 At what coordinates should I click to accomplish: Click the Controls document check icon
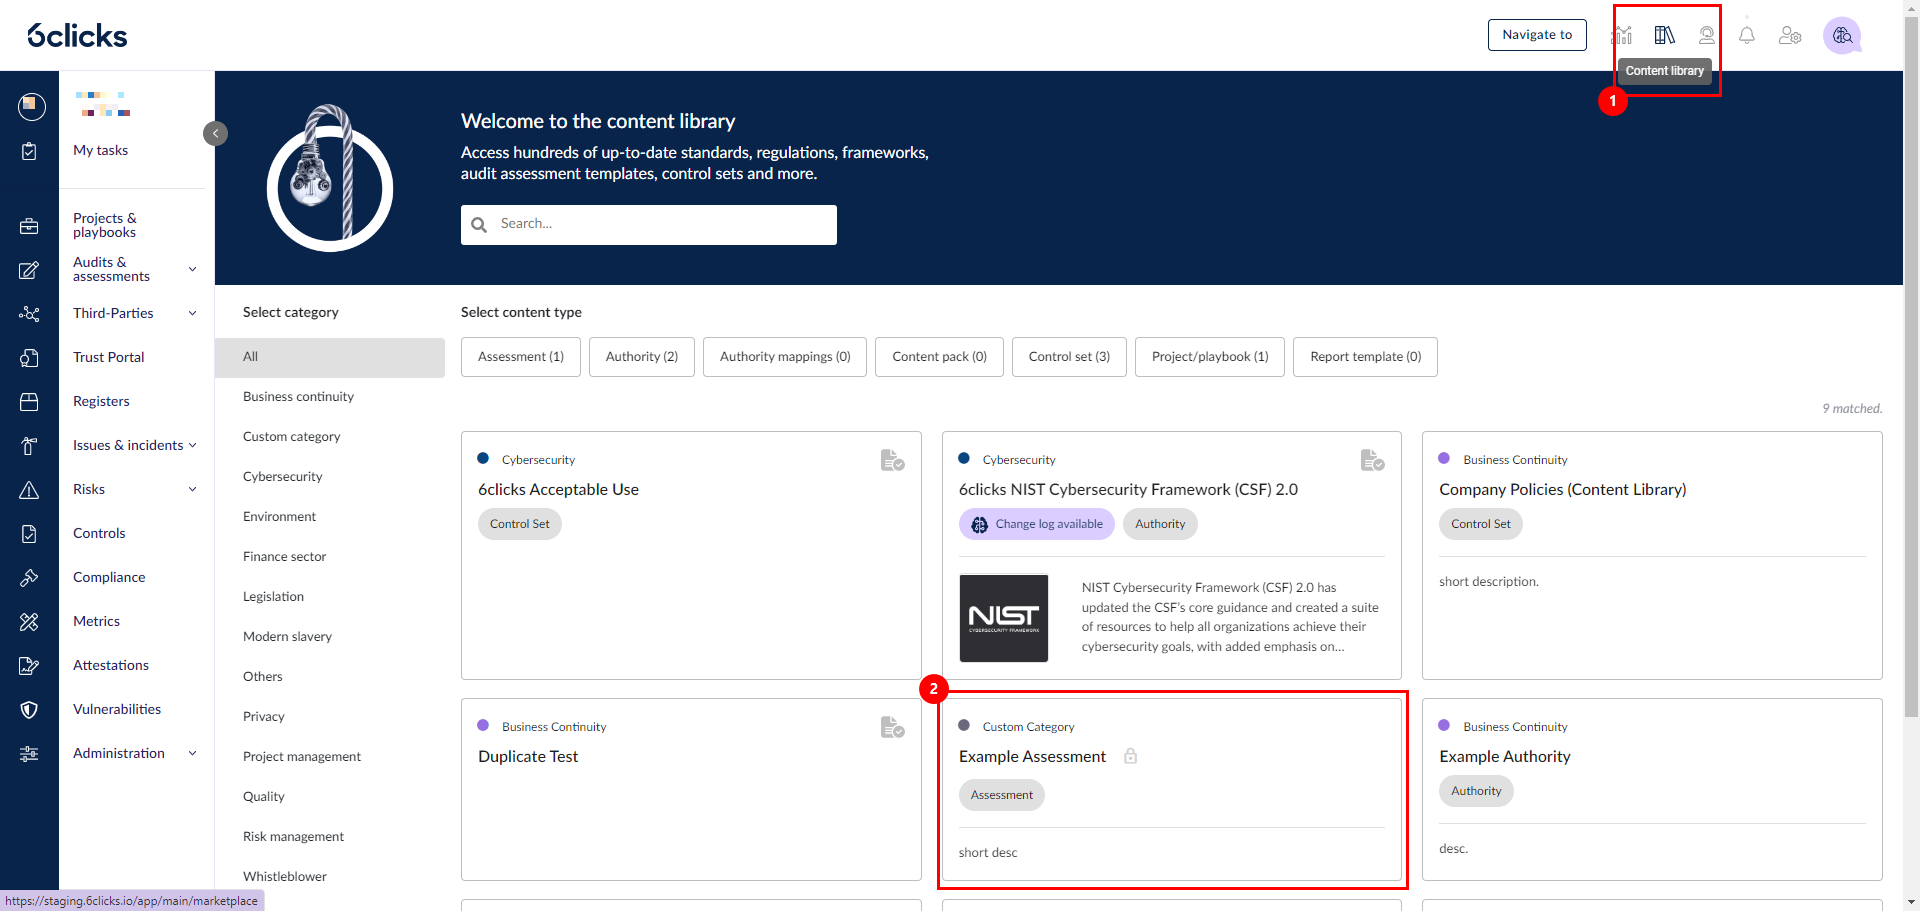[29, 534]
